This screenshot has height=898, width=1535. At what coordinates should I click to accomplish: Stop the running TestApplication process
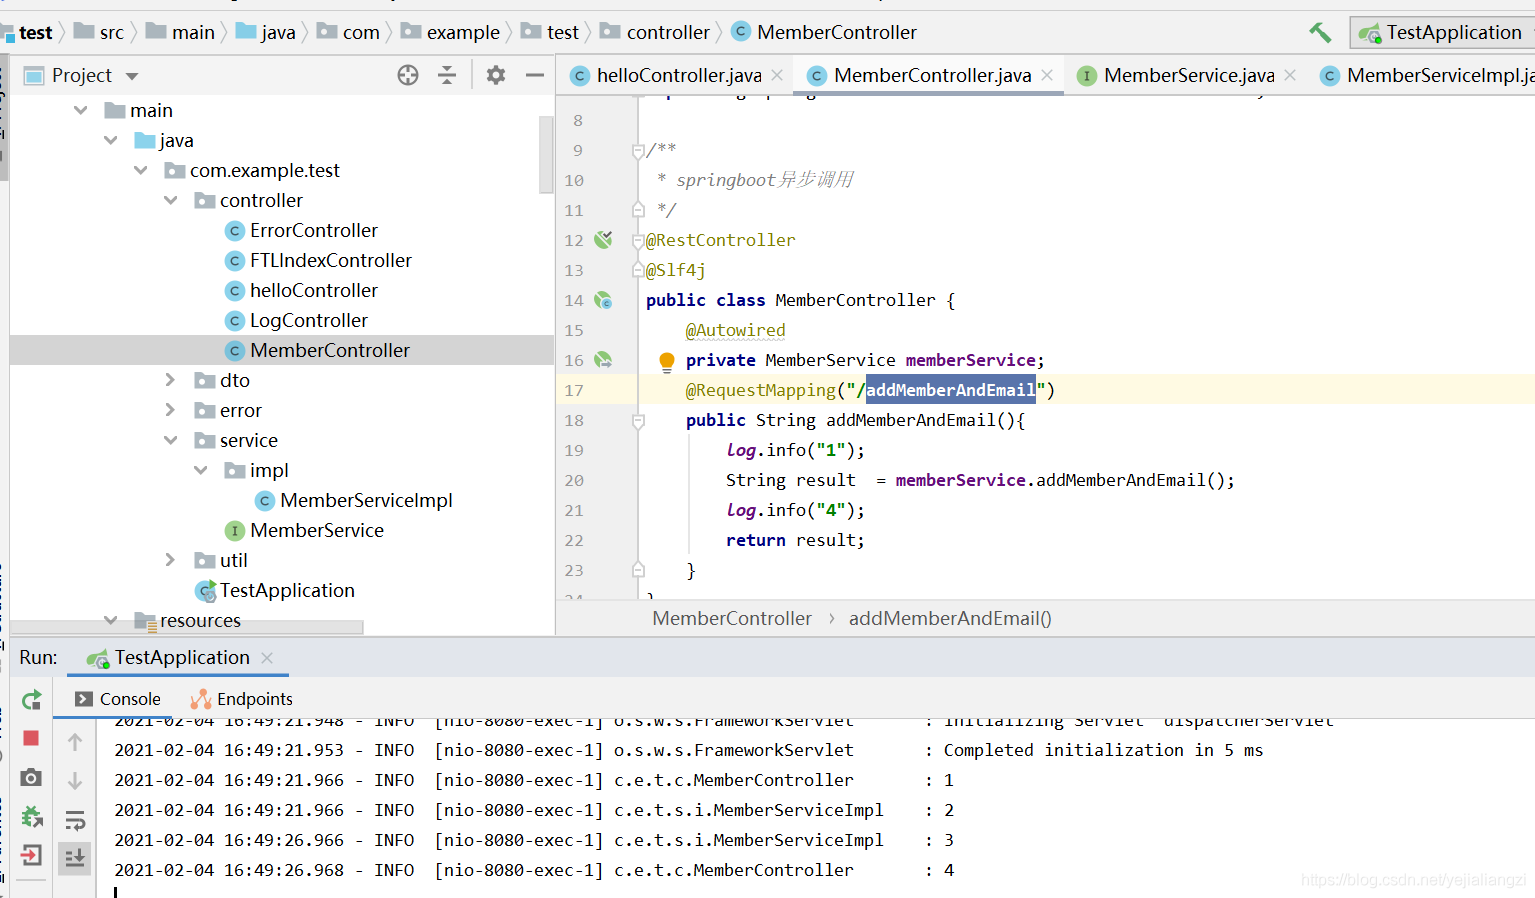(31, 738)
